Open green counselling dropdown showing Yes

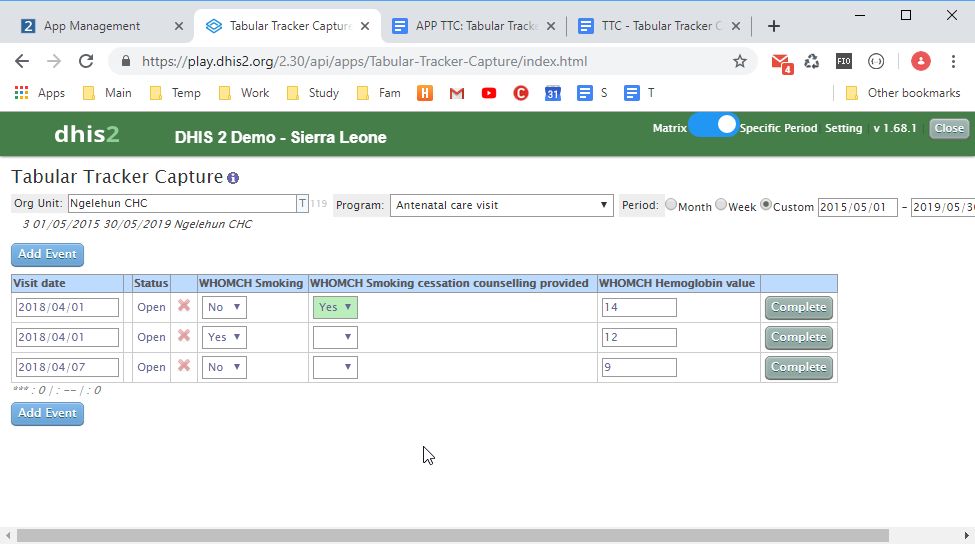pyautogui.click(x=335, y=307)
